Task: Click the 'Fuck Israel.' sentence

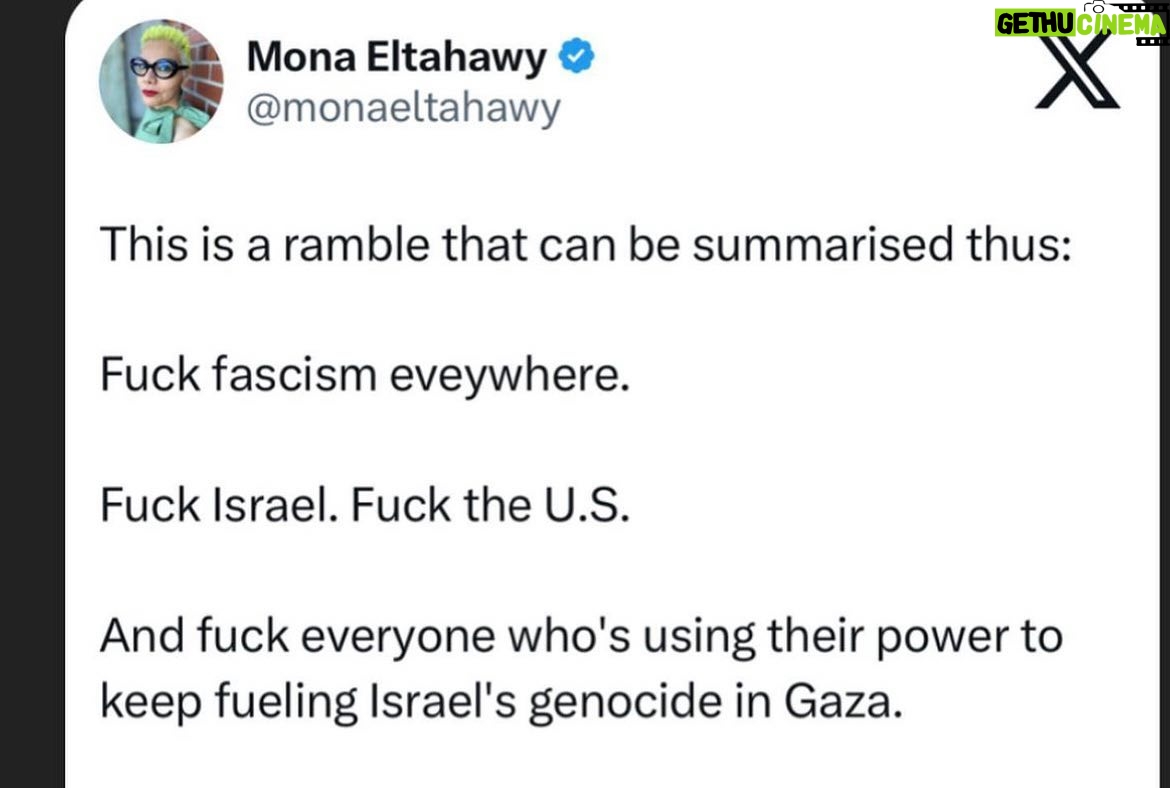Action: click(x=219, y=504)
